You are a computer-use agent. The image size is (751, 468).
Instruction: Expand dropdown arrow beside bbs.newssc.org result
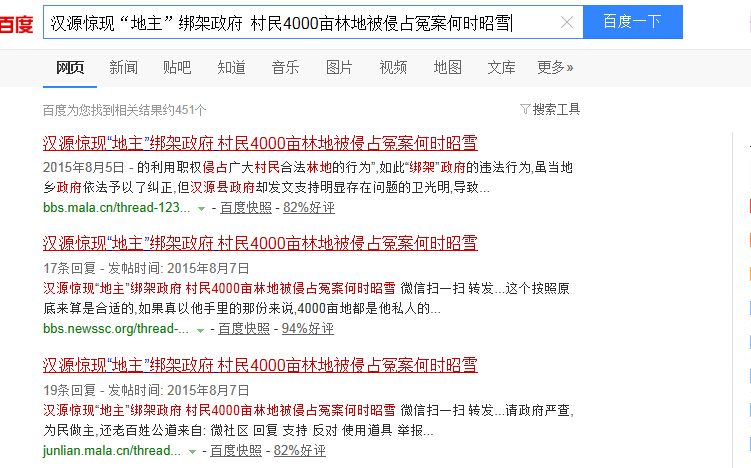pyautogui.click(x=200, y=329)
